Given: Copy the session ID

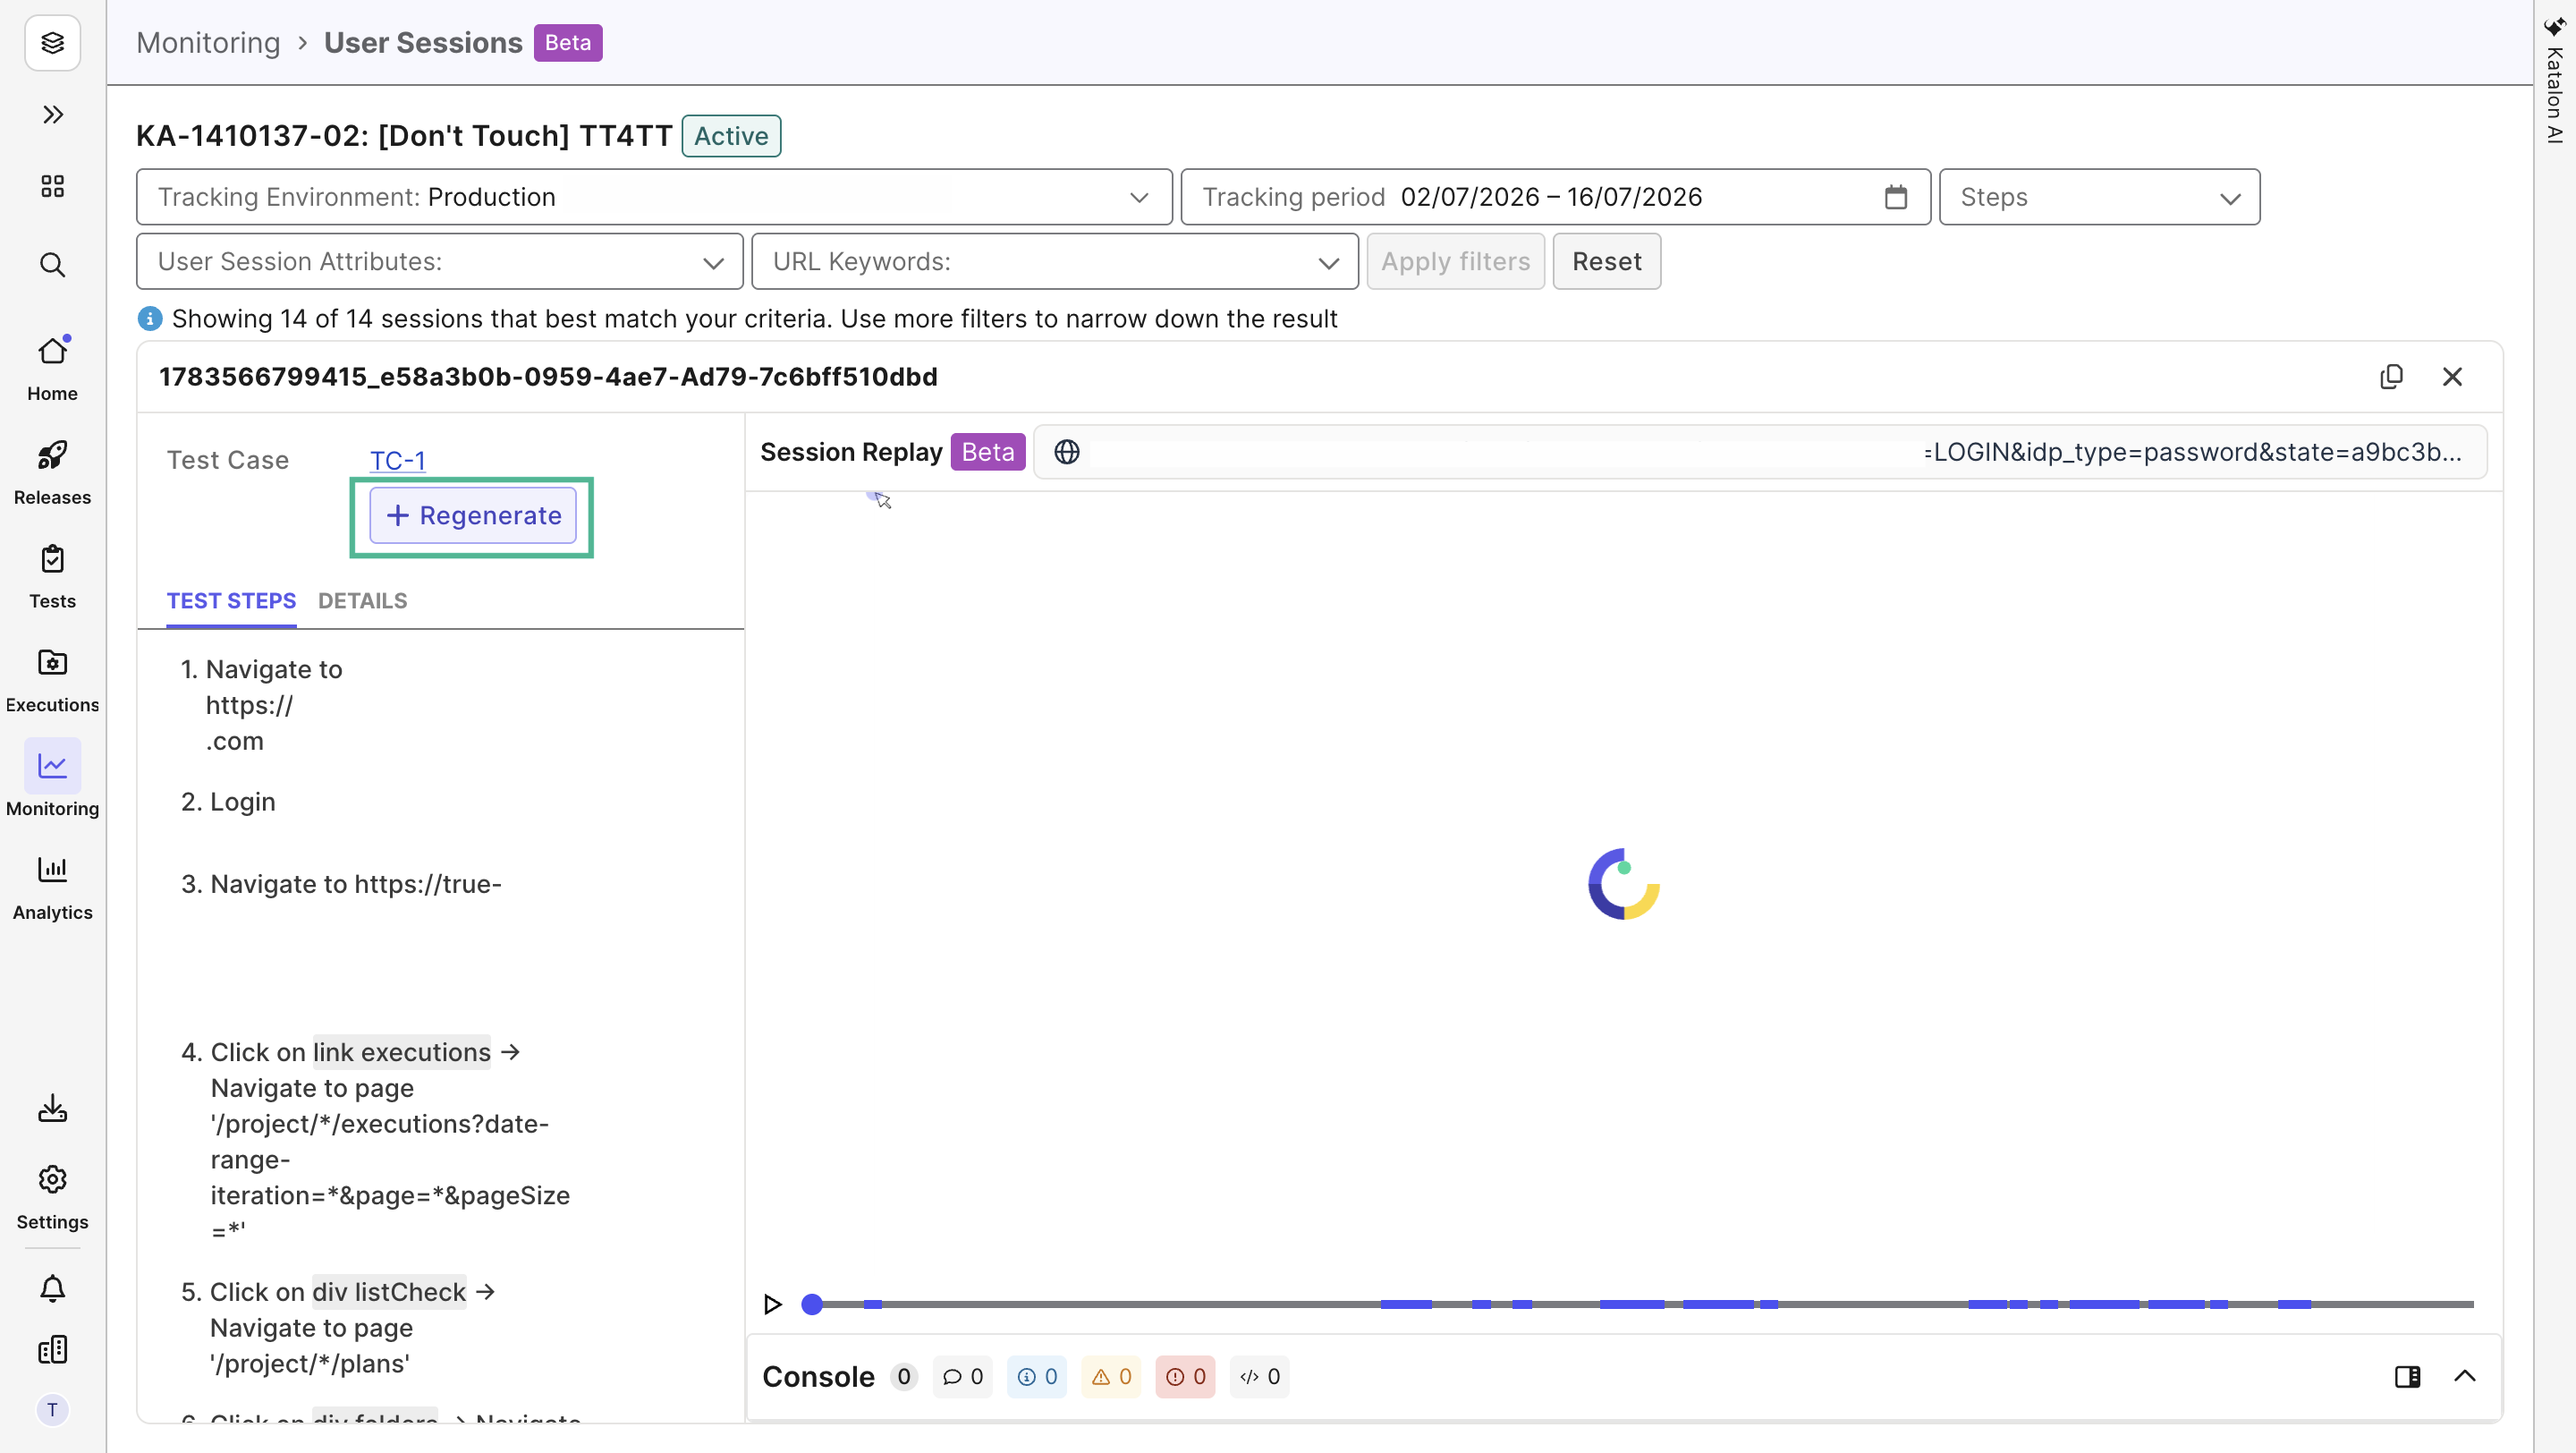Looking at the screenshot, I should (x=2391, y=377).
